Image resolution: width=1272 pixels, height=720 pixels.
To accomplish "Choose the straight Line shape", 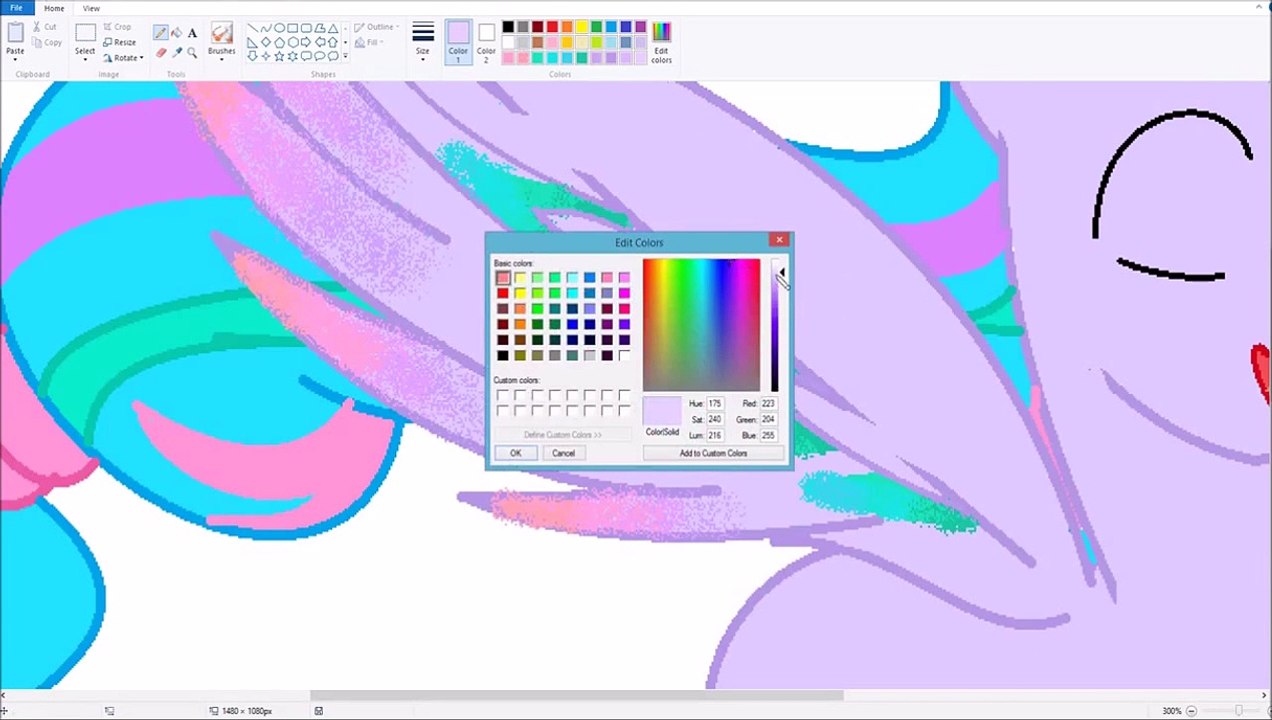I will (x=252, y=28).
